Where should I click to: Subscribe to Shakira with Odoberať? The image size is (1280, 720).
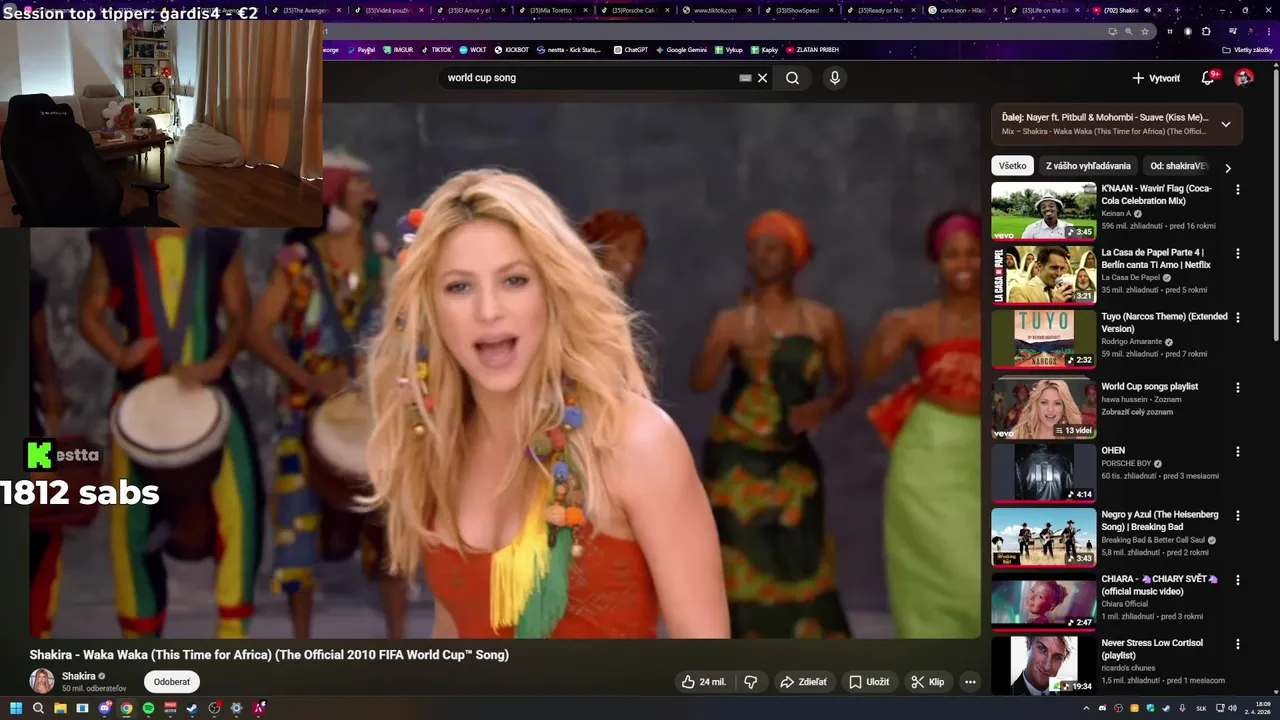point(172,682)
